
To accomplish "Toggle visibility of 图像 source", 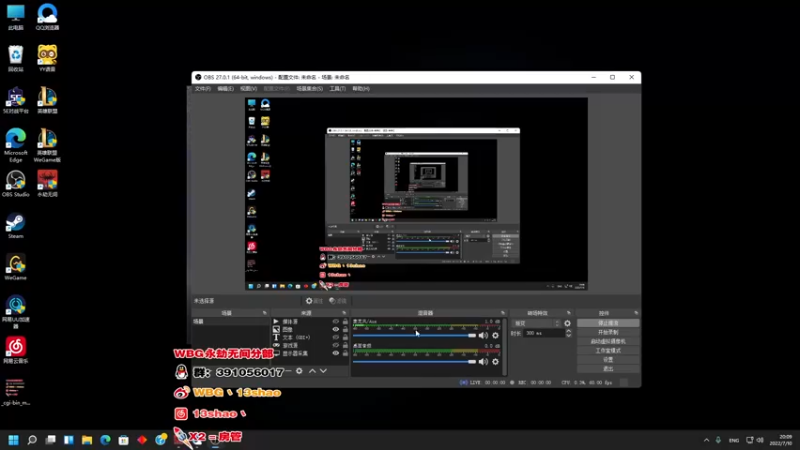I will (336, 330).
